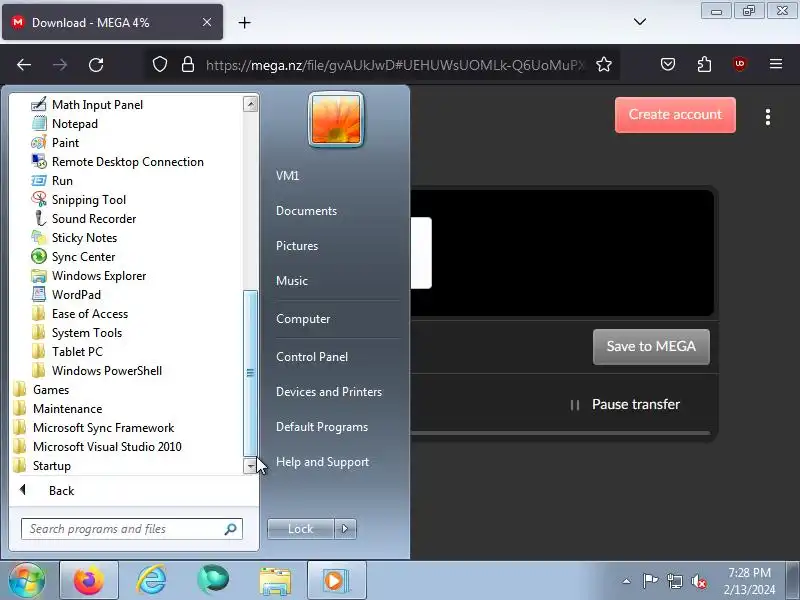Reload the MEGA page
Viewport: 800px width, 600px height.
tap(96, 65)
